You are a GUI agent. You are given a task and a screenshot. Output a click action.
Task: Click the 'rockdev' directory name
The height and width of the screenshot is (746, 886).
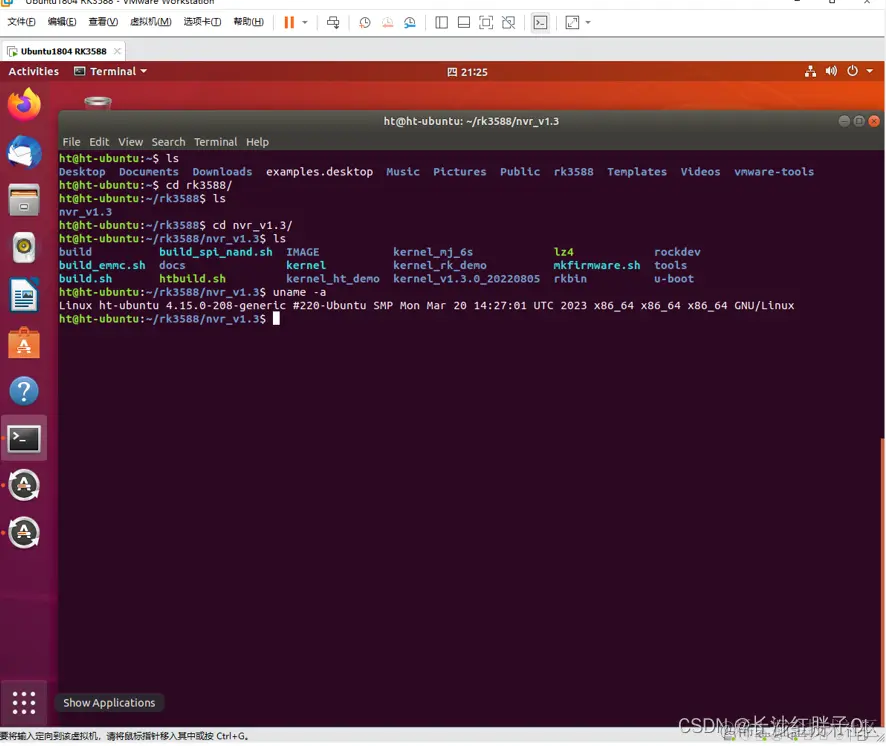pos(677,252)
